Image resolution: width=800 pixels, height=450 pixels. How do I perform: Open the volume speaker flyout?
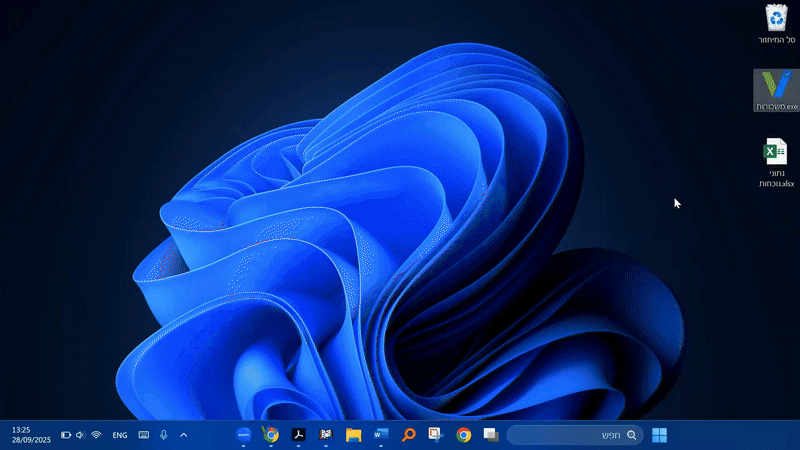[x=80, y=435]
